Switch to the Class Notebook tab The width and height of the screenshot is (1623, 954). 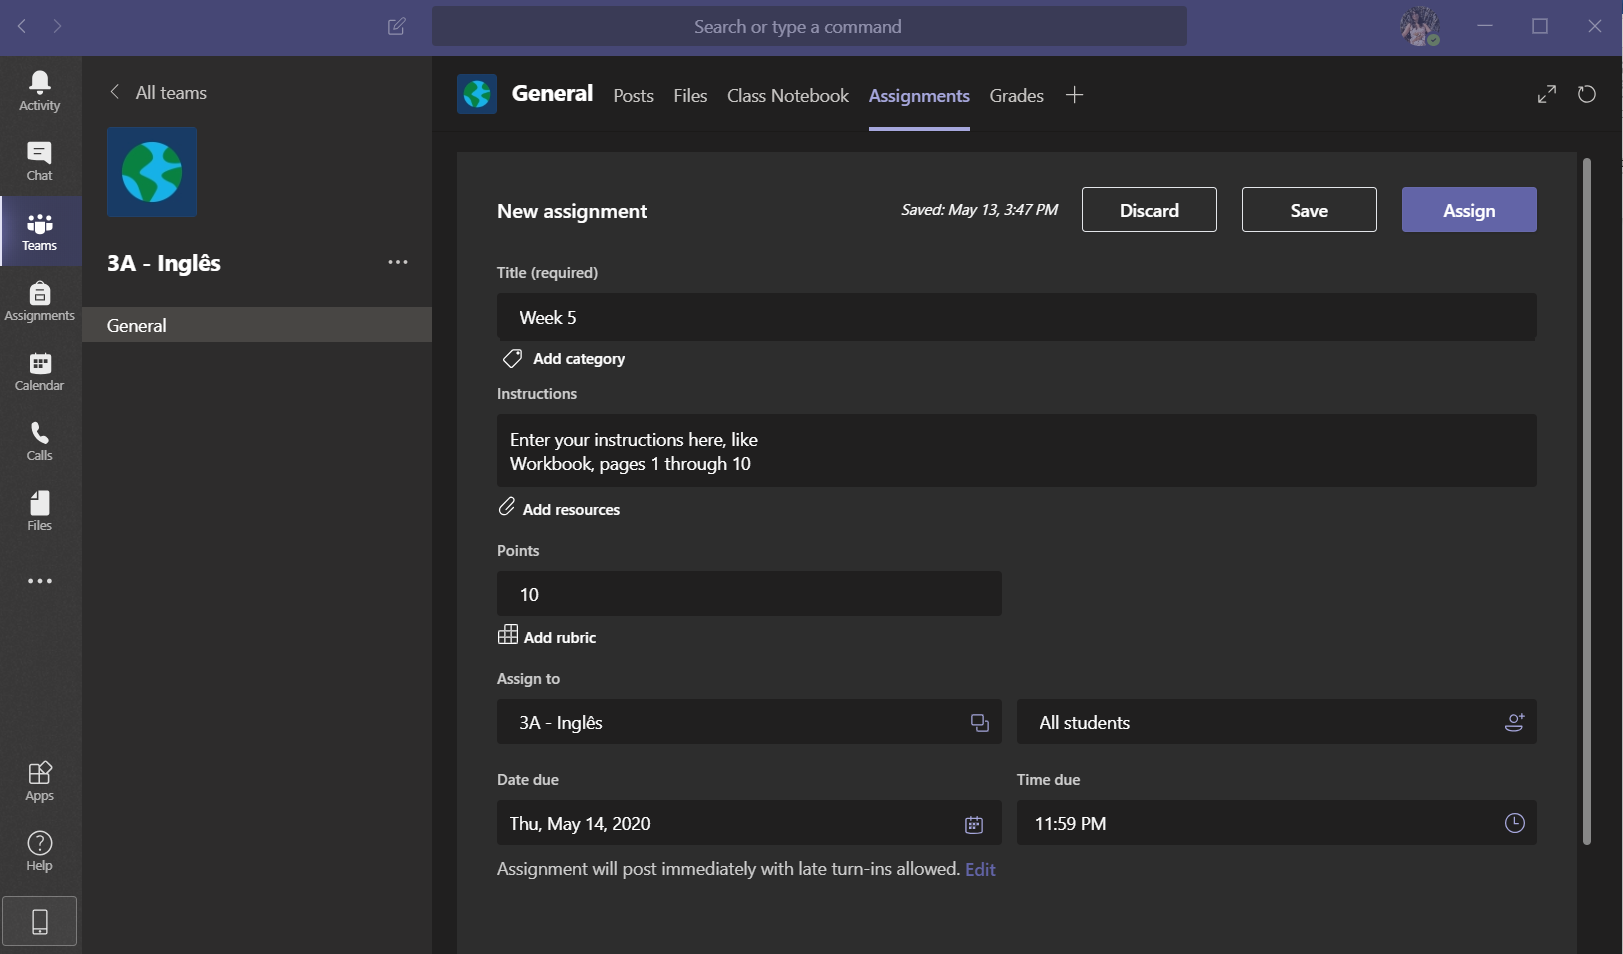(x=787, y=96)
